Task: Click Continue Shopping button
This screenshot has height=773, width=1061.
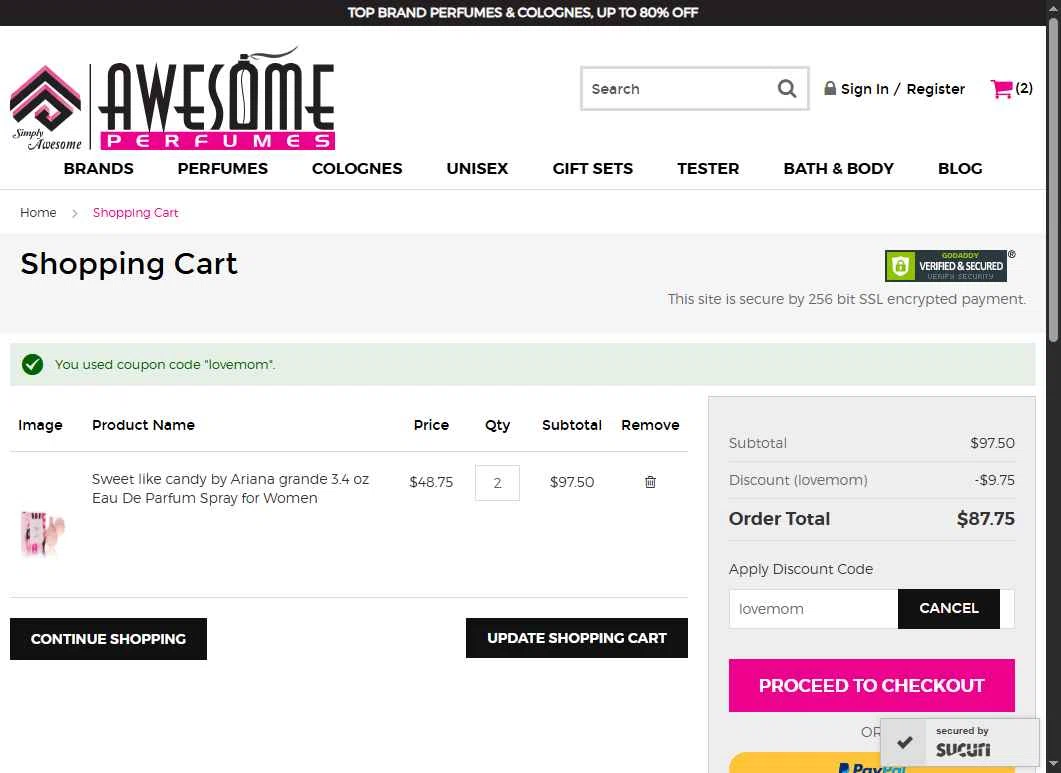Action: point(108,638)
